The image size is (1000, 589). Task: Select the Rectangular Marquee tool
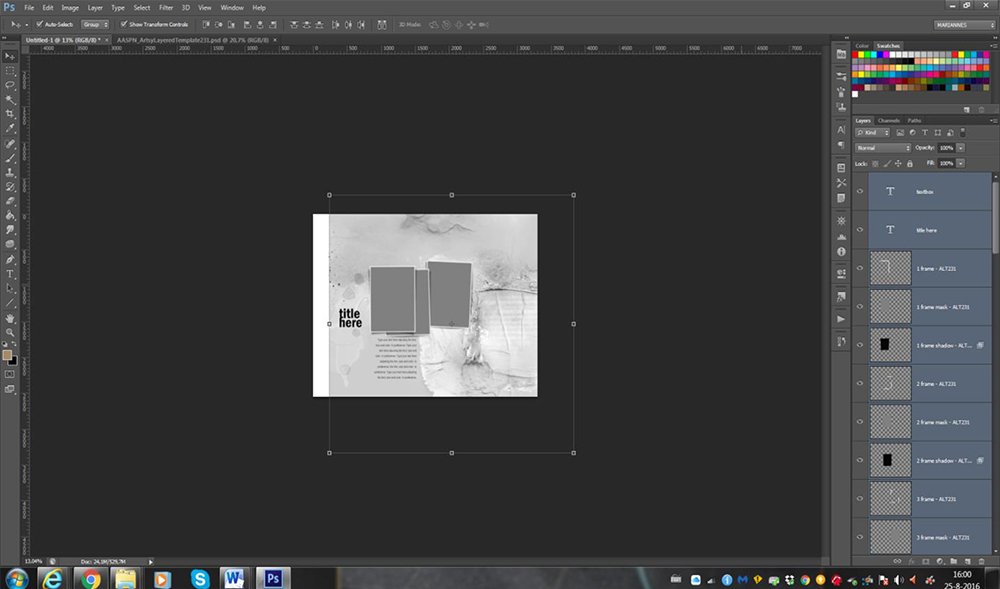coord(10,71)
